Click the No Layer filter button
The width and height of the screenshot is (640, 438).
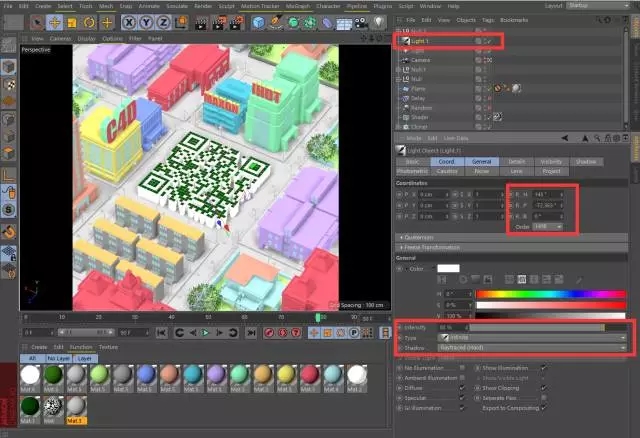pos(59,357)
